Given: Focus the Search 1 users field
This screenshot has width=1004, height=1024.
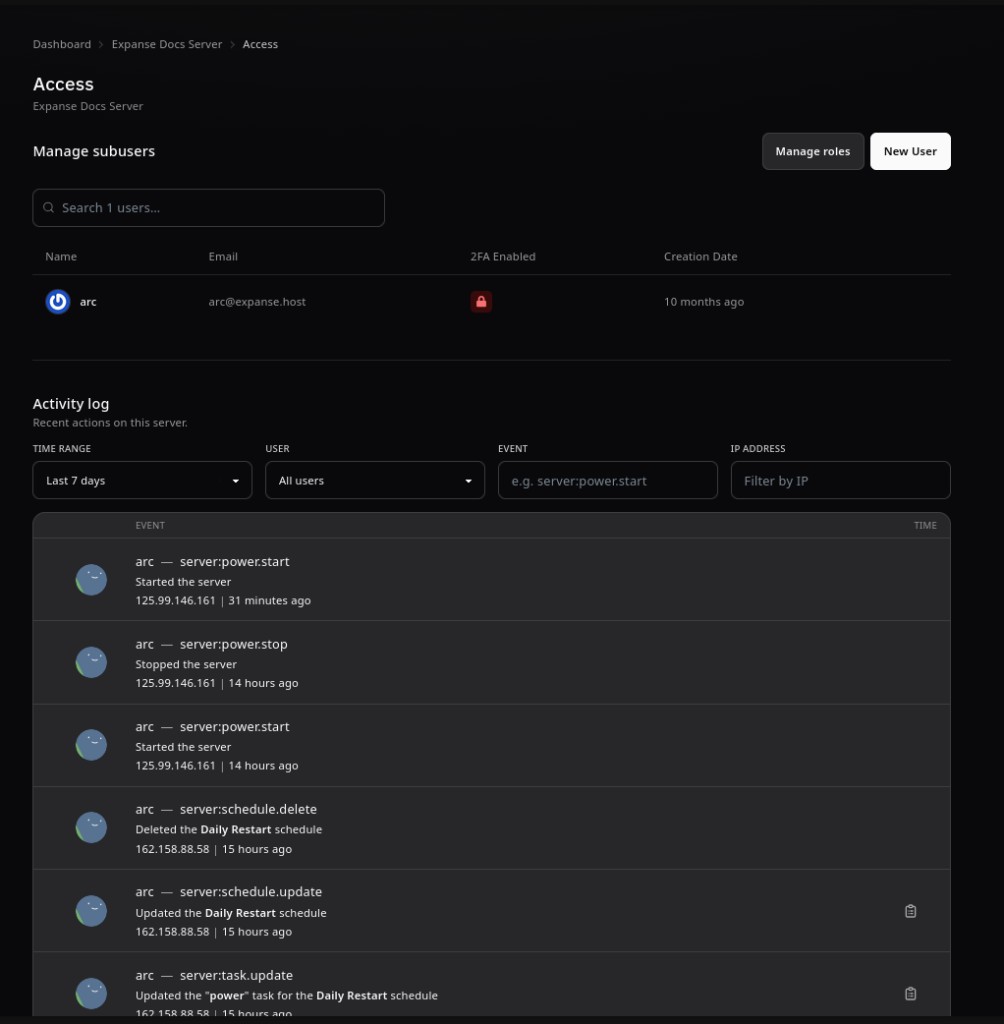Looking at the screenshot, I should (208, 208).
